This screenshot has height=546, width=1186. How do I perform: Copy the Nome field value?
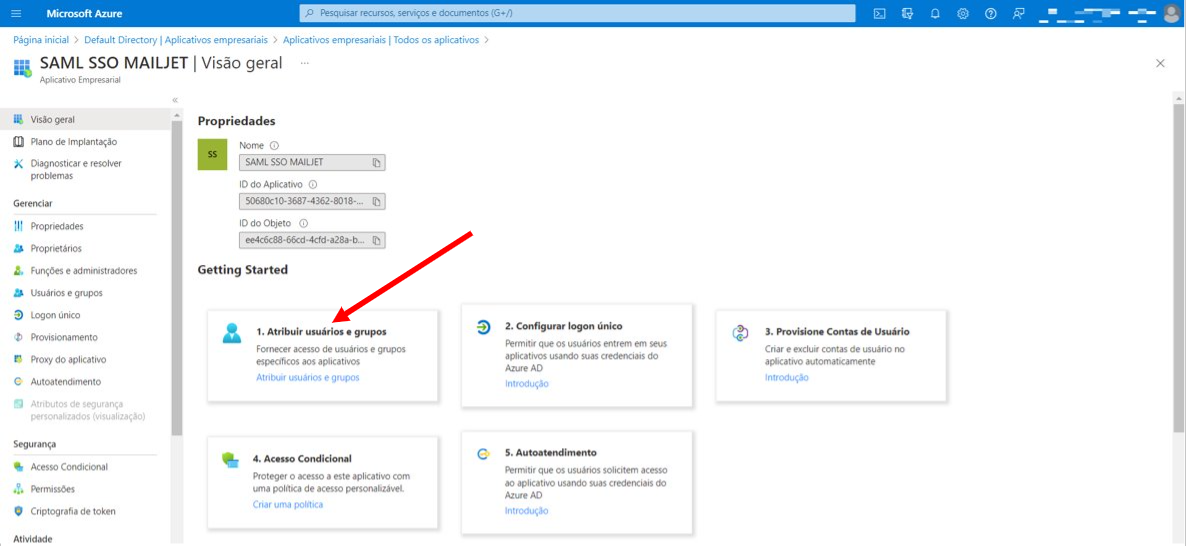pyautogui.click(x=377, y=162)
